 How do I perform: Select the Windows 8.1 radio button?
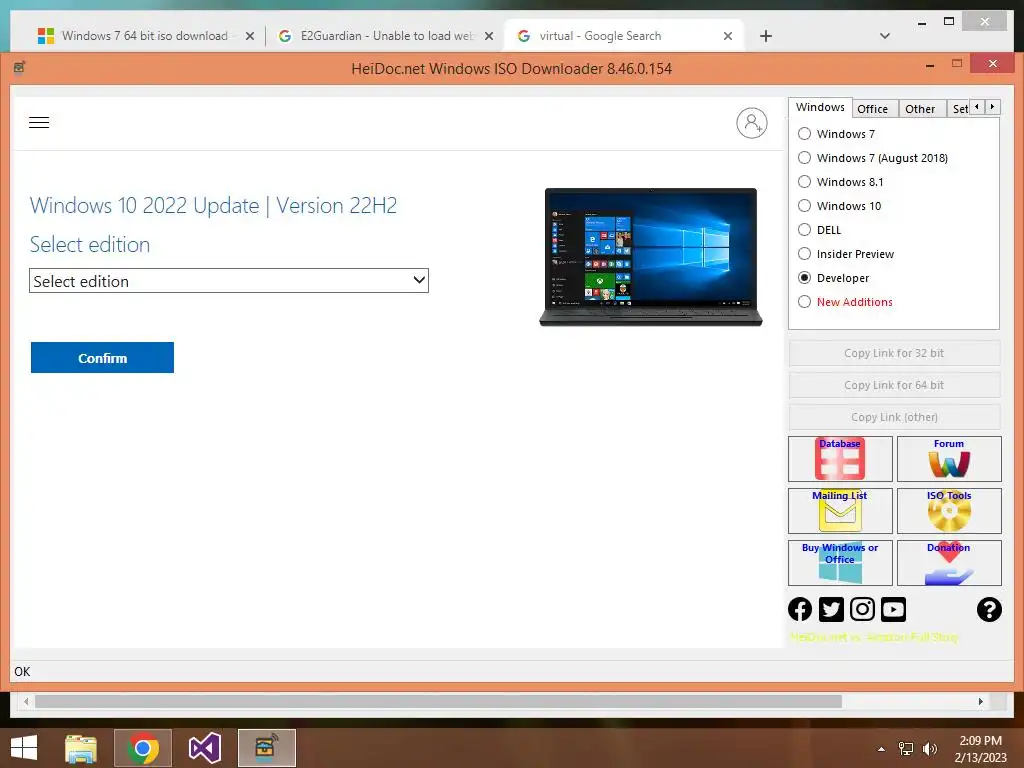805,182
